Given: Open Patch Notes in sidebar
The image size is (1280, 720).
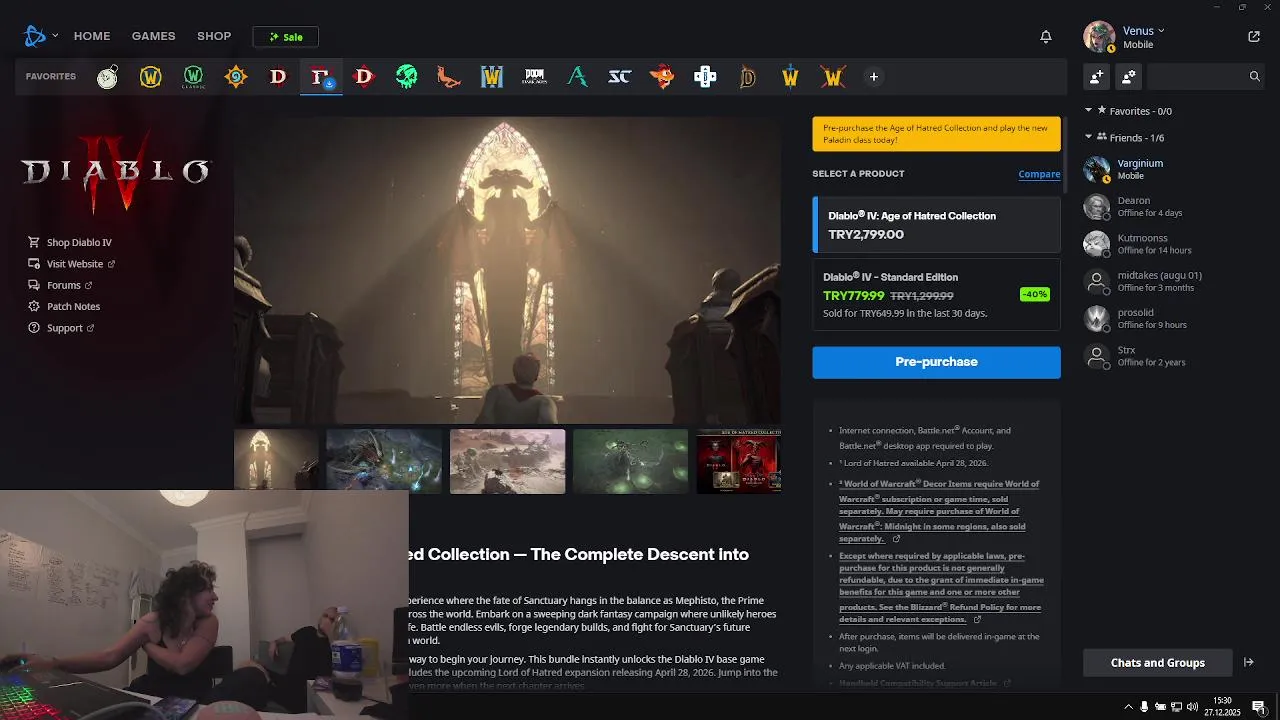Looking at the screenshot, I should tap(64, 306).
